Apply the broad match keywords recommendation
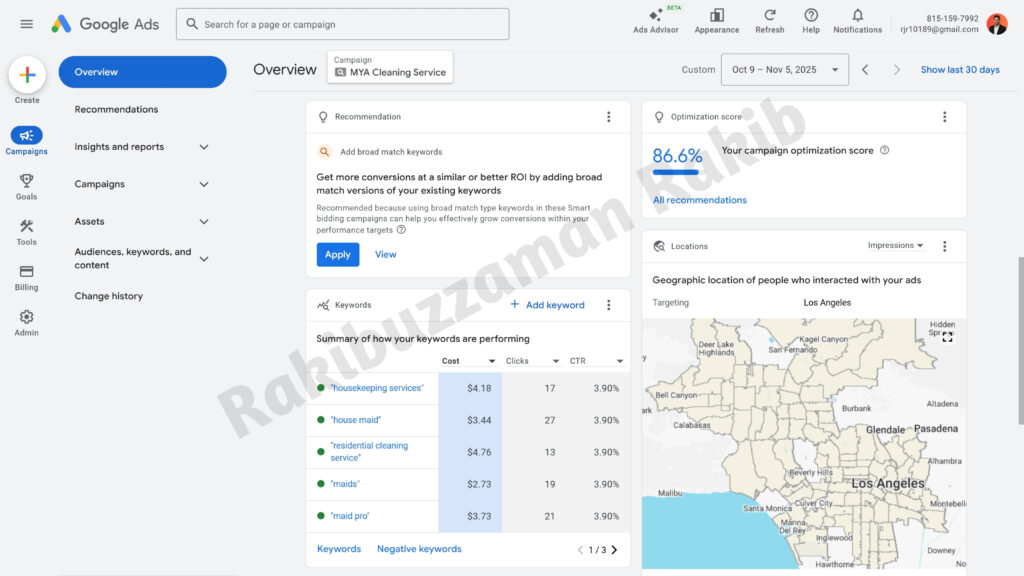Screen dimensions: 1024x576 coord(337,254)
